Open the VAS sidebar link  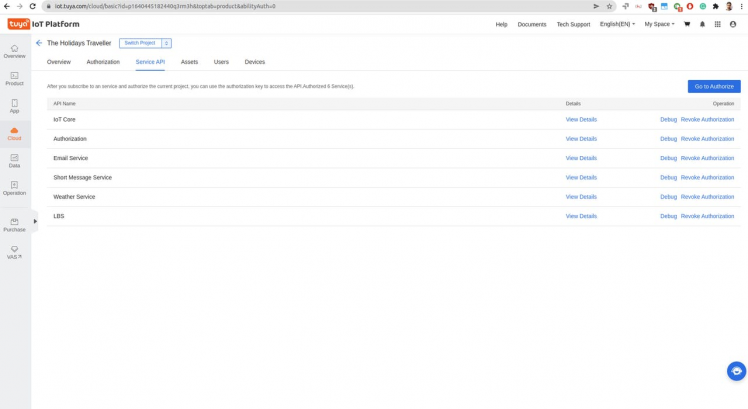tap(14, 252)
